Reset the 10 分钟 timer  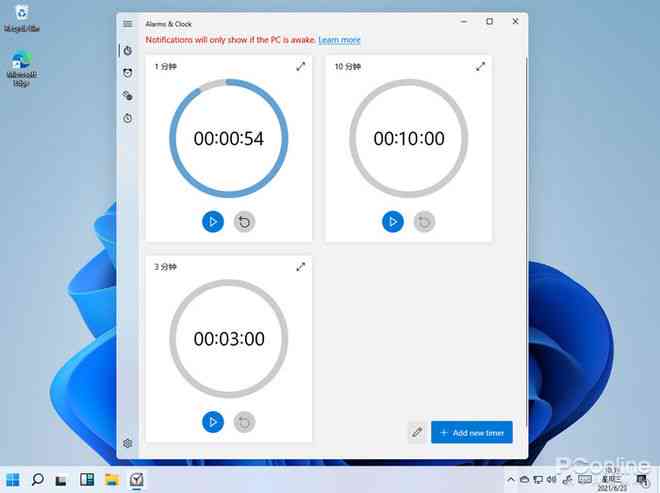tap(424, 221)
